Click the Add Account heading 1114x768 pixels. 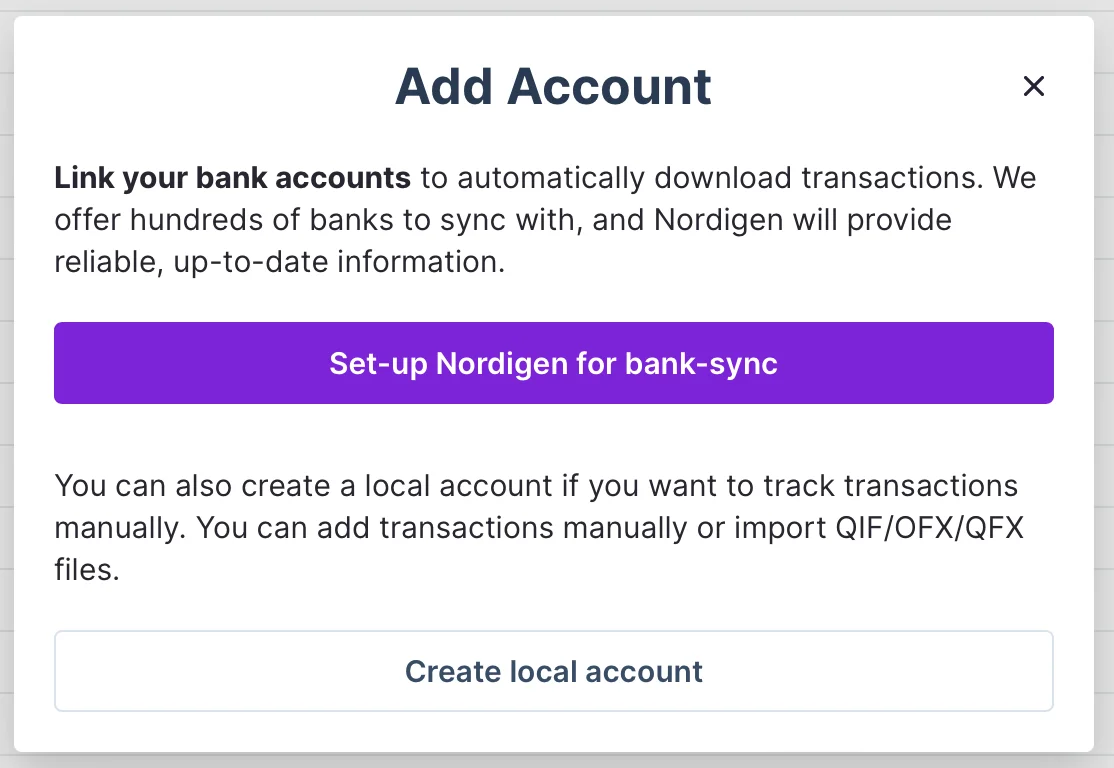tap(553, 87)
